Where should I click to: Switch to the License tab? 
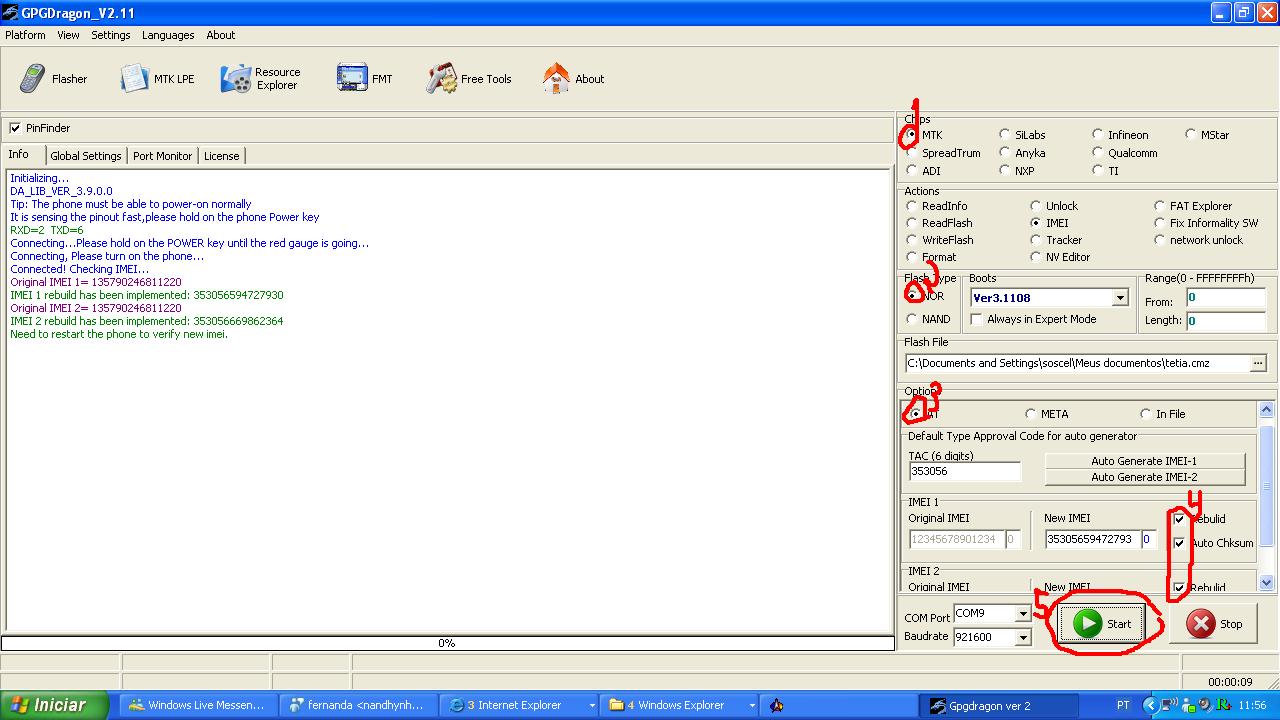point(221,156)
